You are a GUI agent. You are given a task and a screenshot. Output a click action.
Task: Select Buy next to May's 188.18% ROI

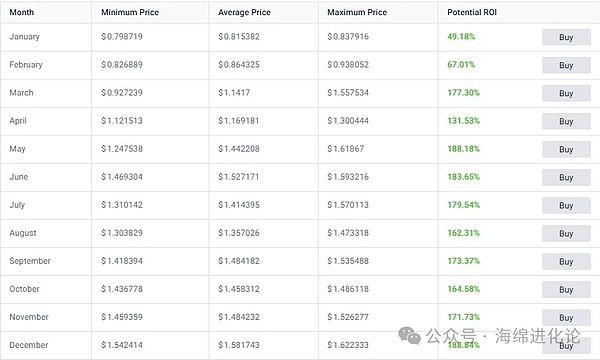566,149
